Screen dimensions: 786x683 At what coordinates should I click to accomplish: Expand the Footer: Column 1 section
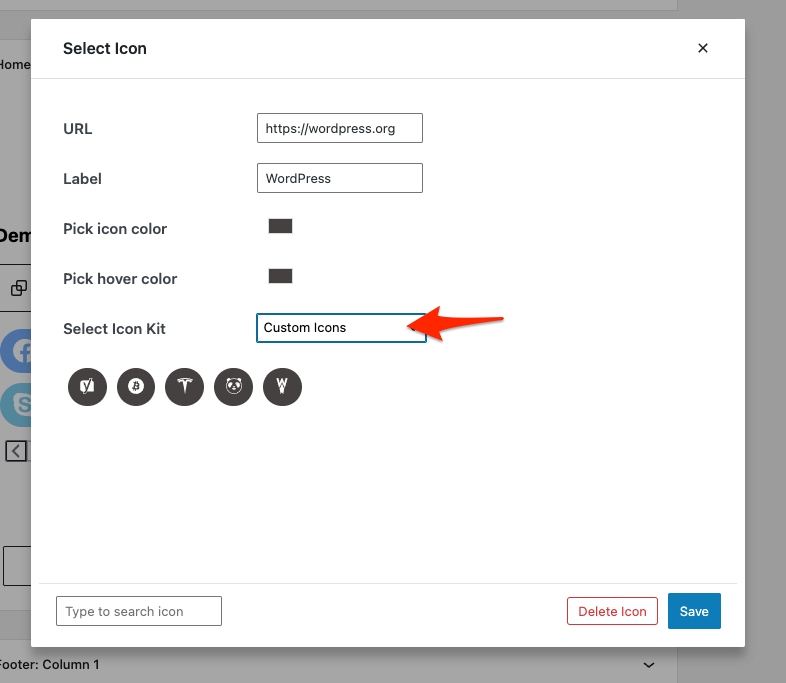tap(649, 665)
